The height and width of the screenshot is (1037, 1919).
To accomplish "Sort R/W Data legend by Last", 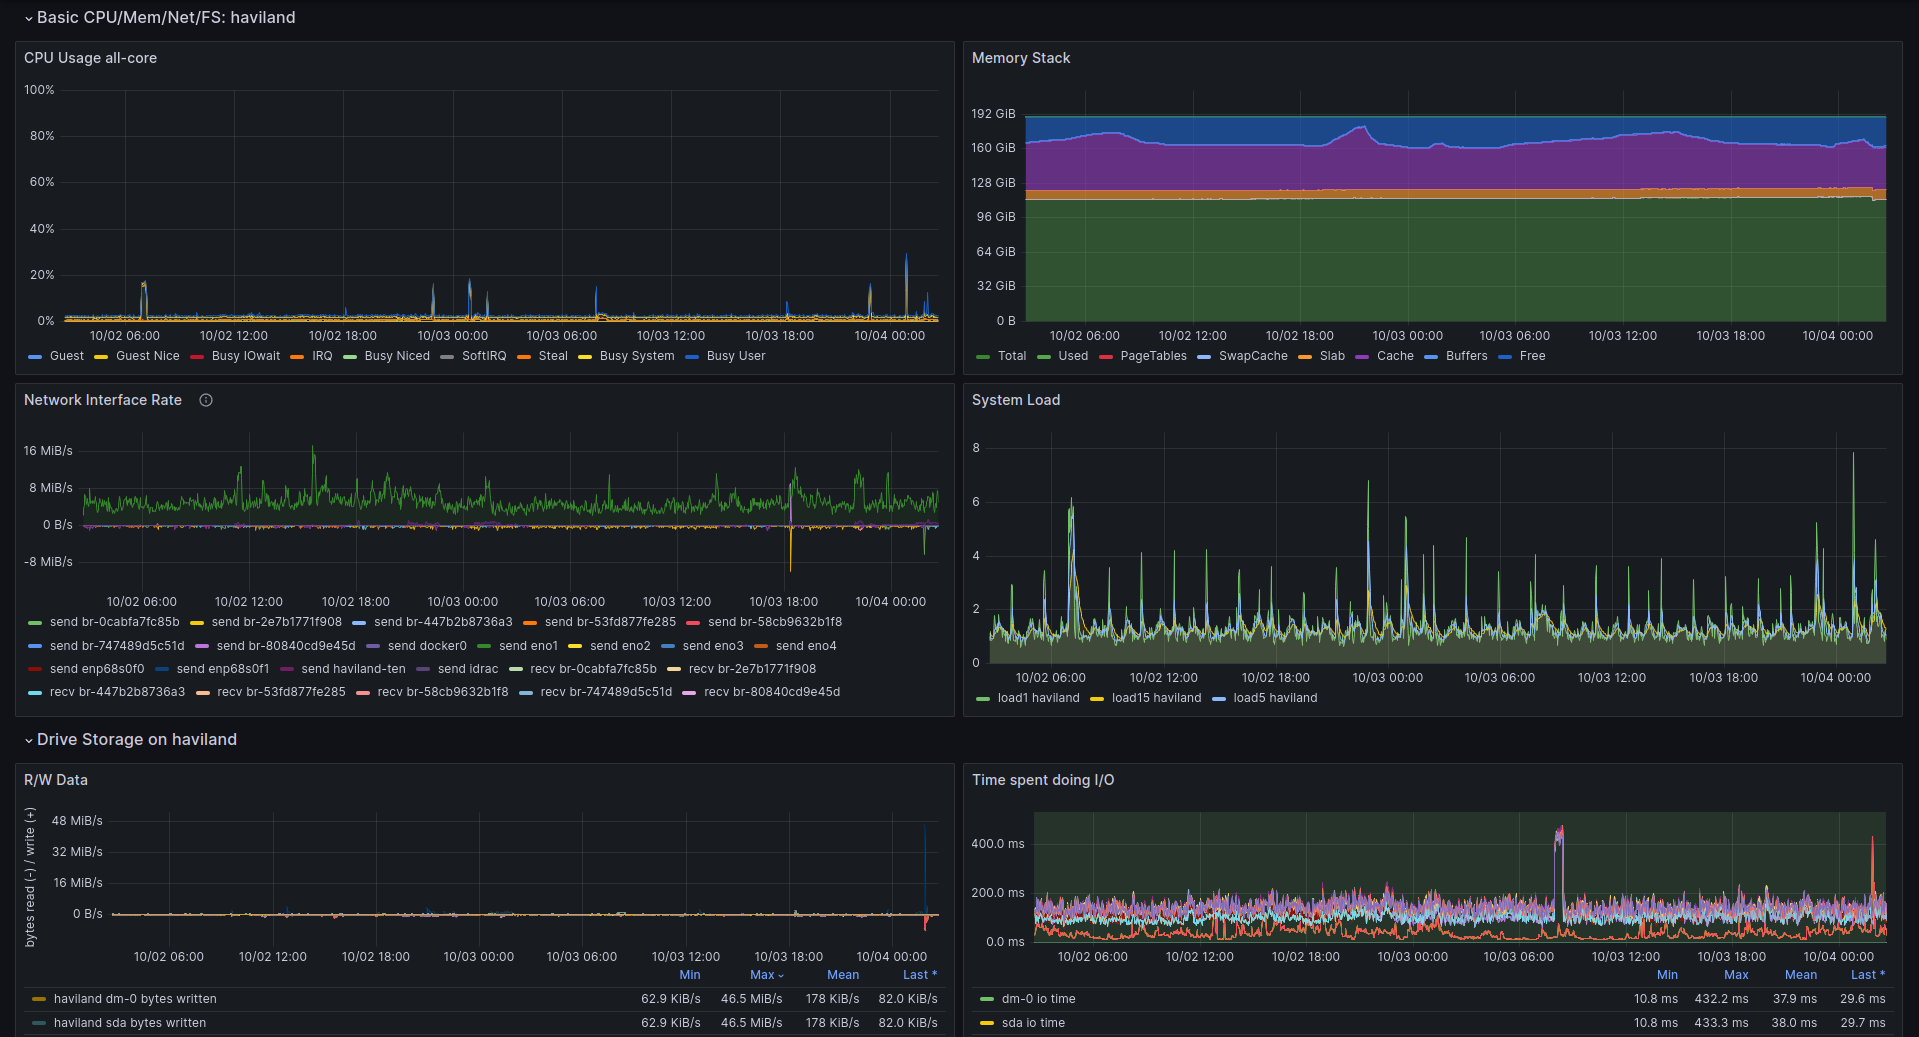I will pyautogui.click(x=920, y=975).
